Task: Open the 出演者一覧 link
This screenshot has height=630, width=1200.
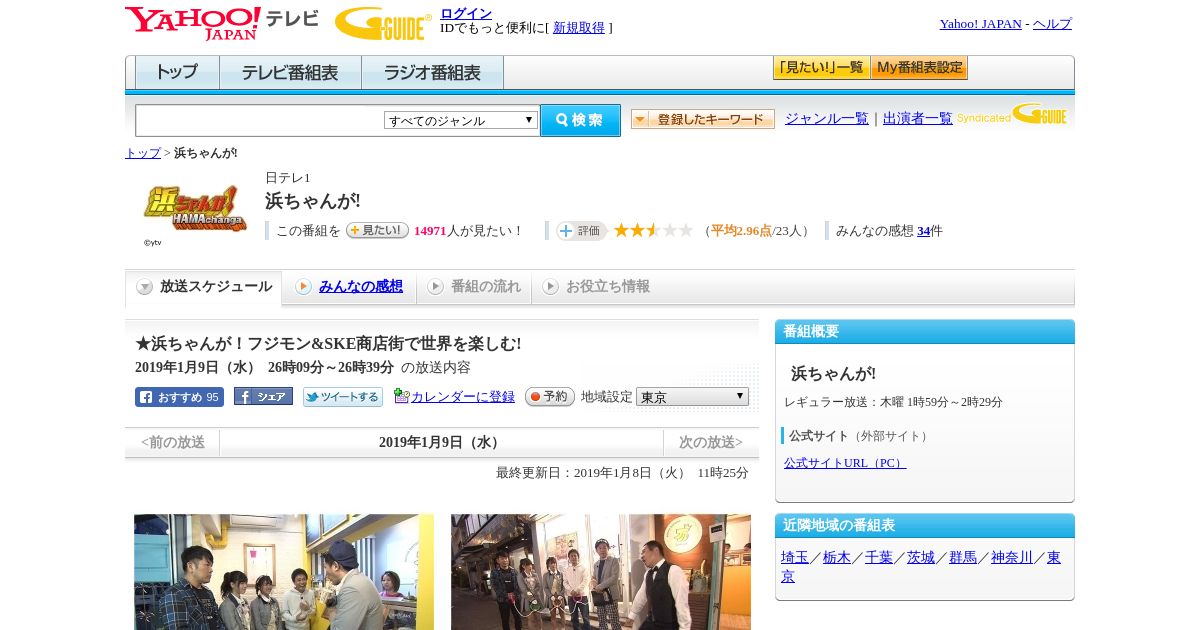Action: click(x=918, y=119)
